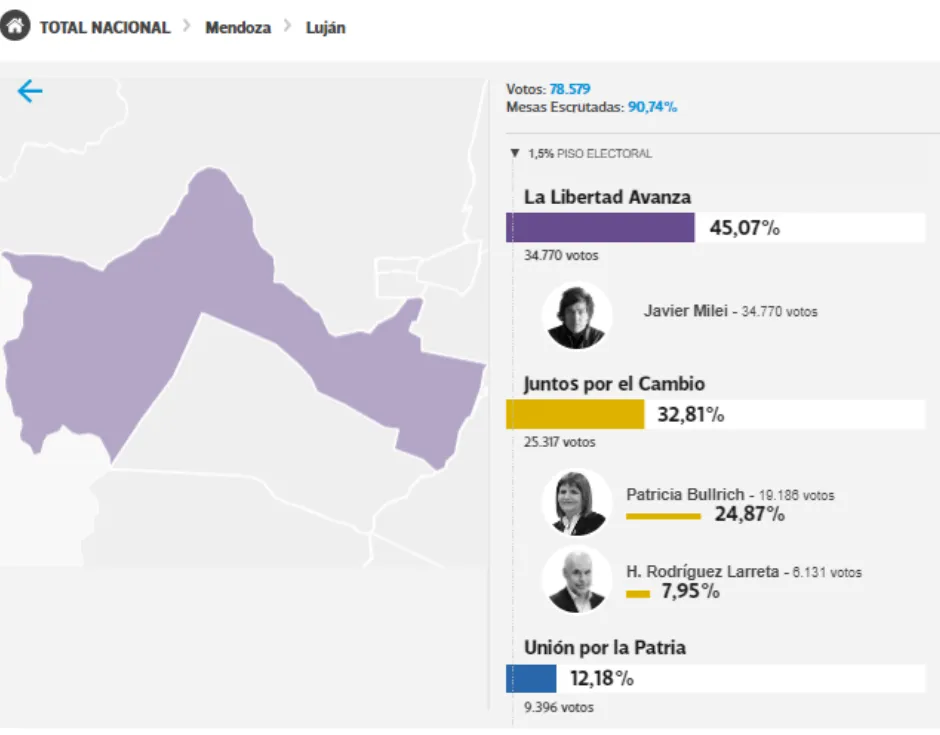Screen dimensions: 940x735
Task: Click the blue back arrow
Action: click(x=30, y=92)
